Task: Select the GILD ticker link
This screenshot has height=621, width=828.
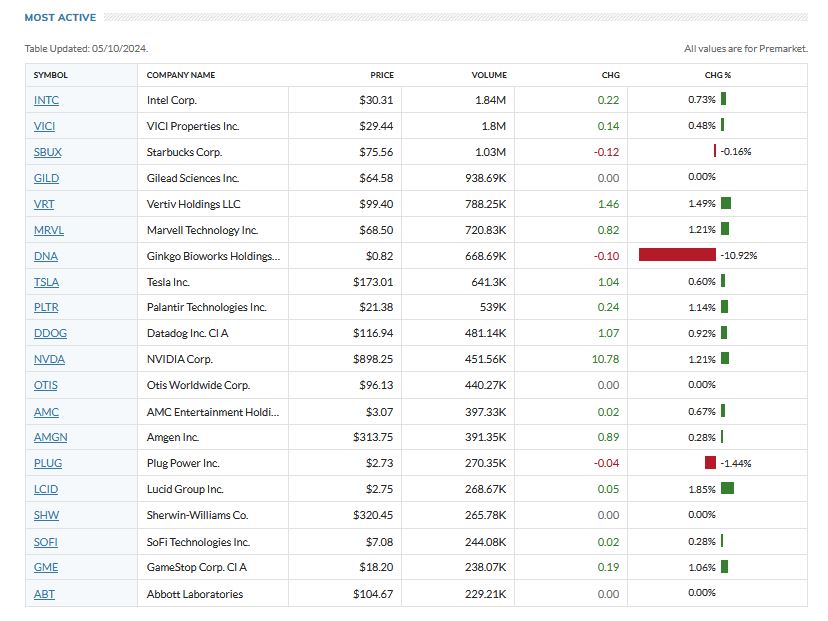Action: click(x=46, y=178)
